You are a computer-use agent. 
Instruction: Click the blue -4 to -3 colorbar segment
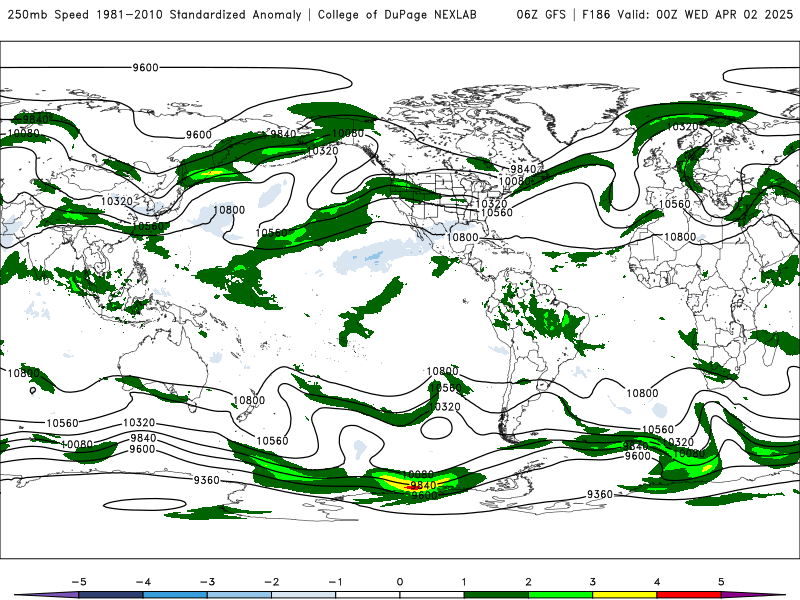(x=175, y=595)
